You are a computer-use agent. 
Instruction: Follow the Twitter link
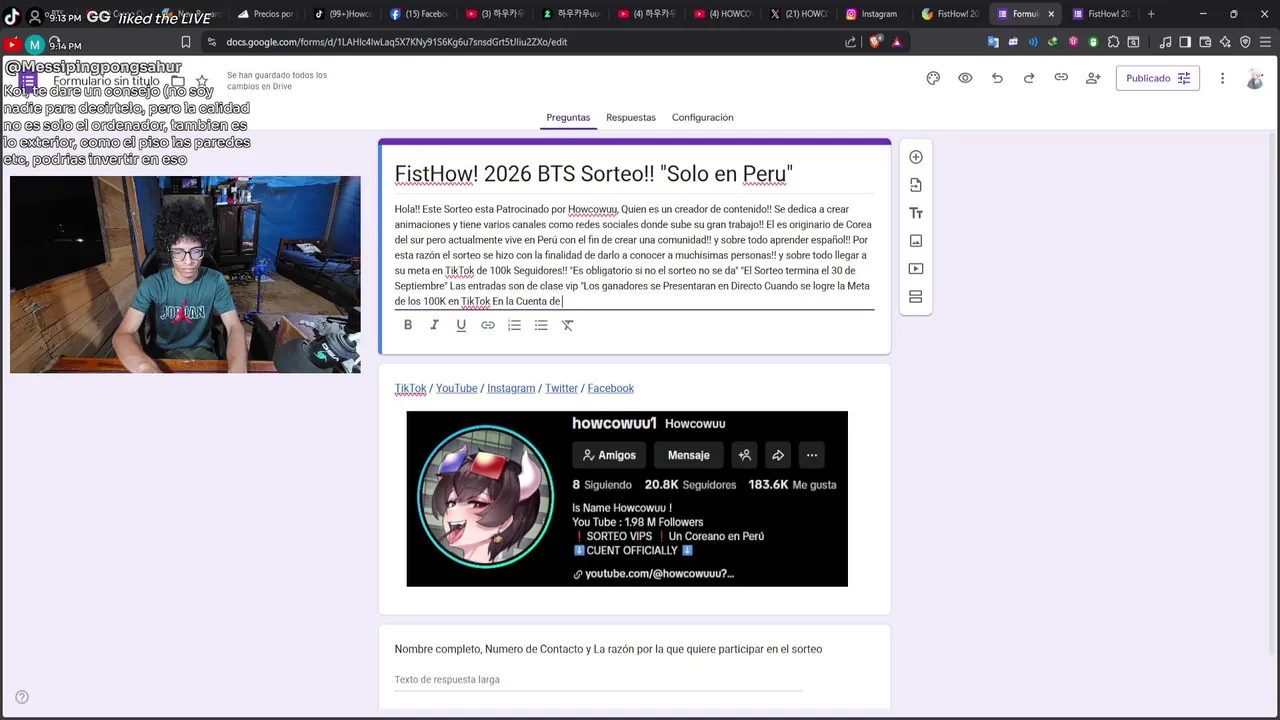(561, 388)
